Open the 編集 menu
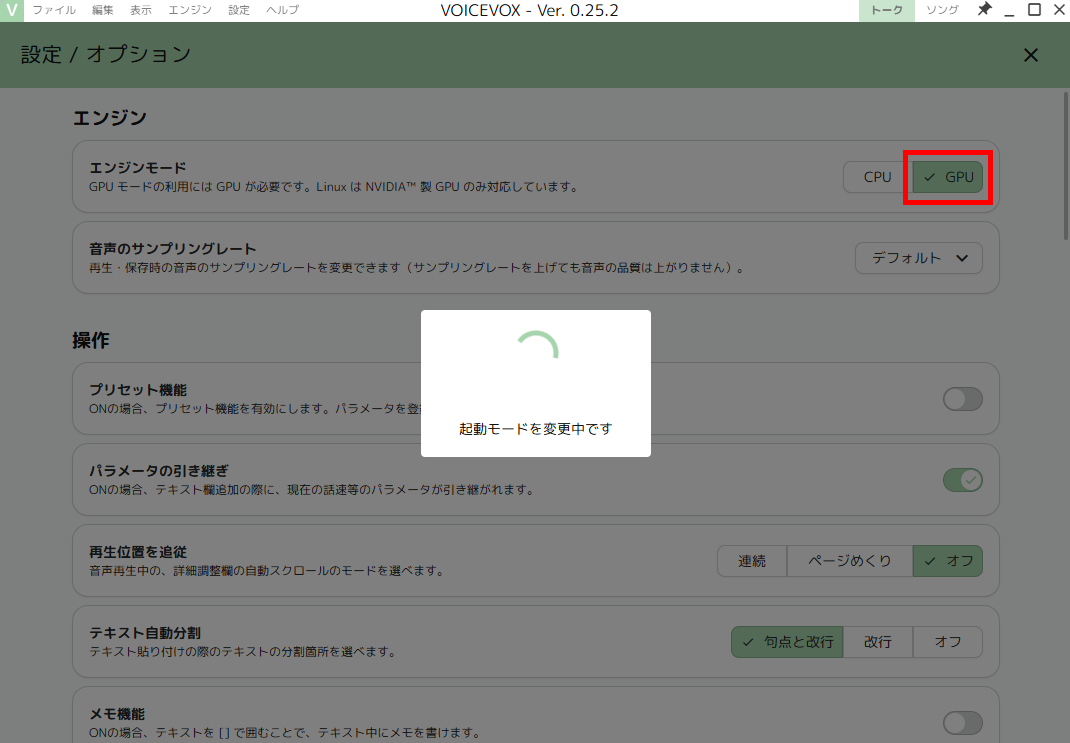 (x=102, y=10)
